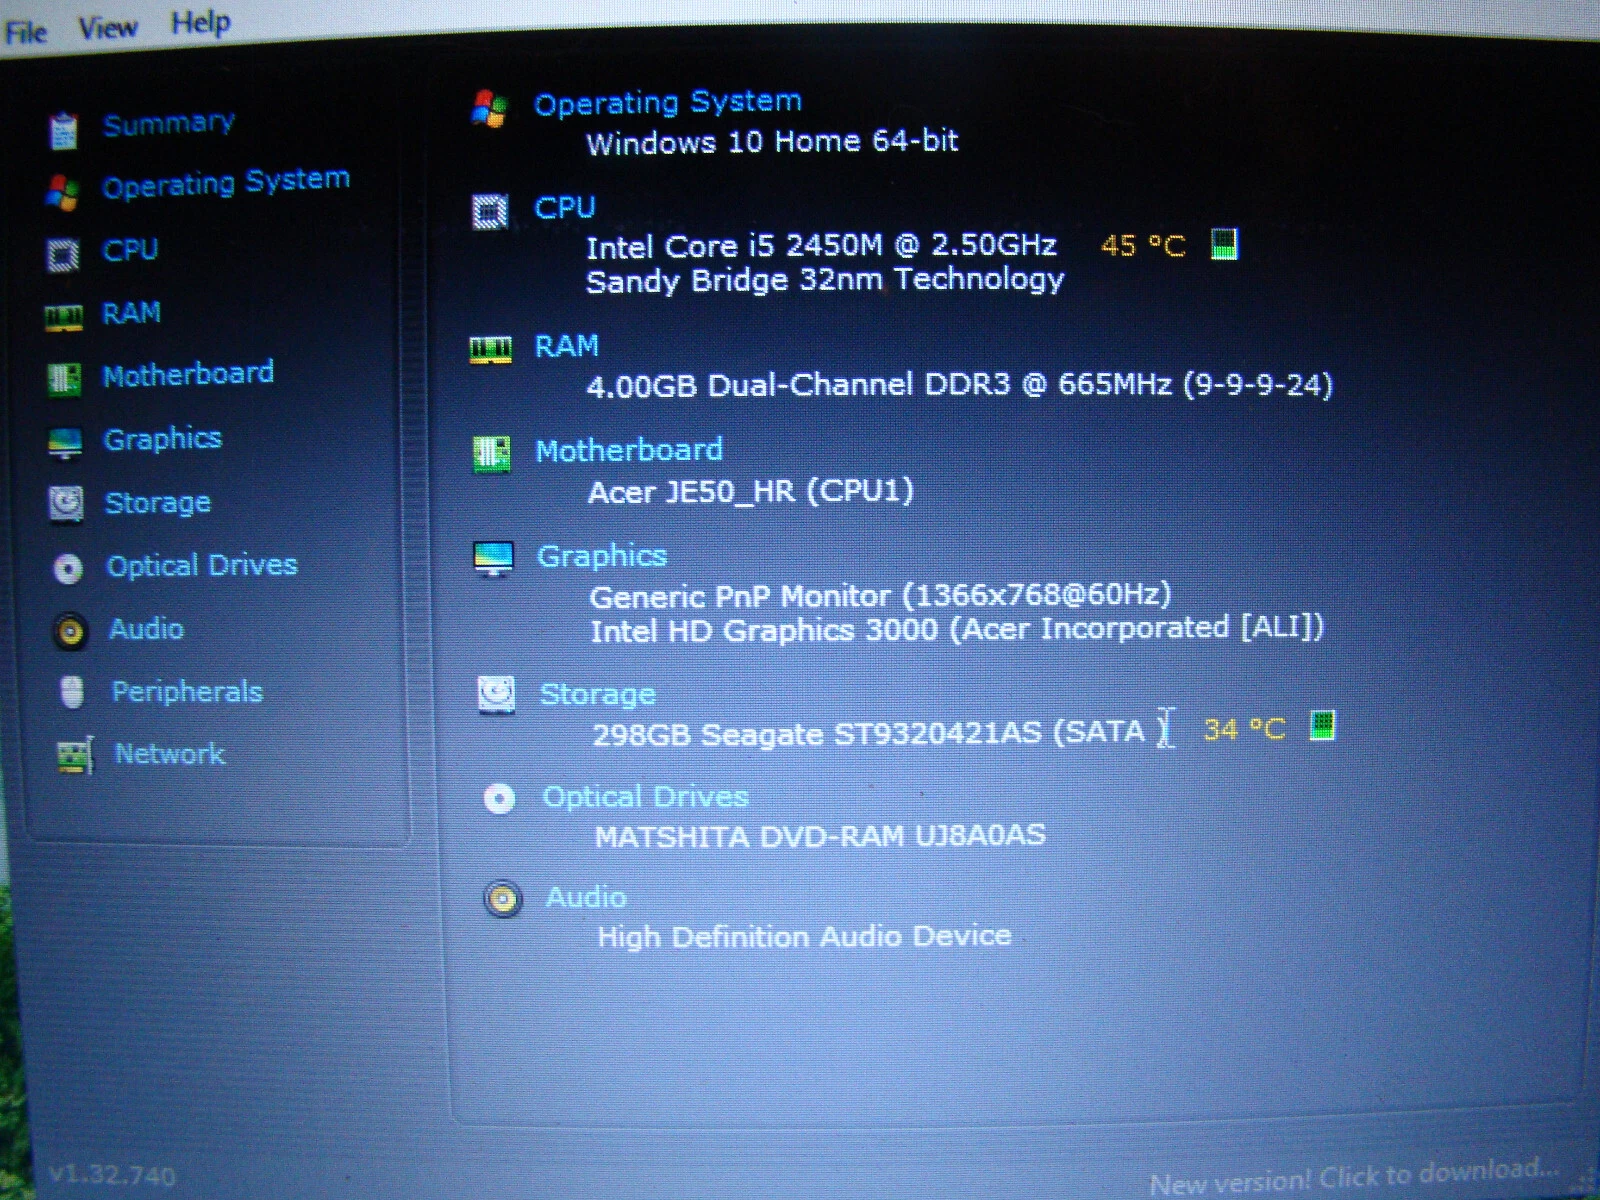Click the Storage hard disk icon in sidebar
Image resolution: width=1600 pixels, height=1200 pixels.
point(67,503)
